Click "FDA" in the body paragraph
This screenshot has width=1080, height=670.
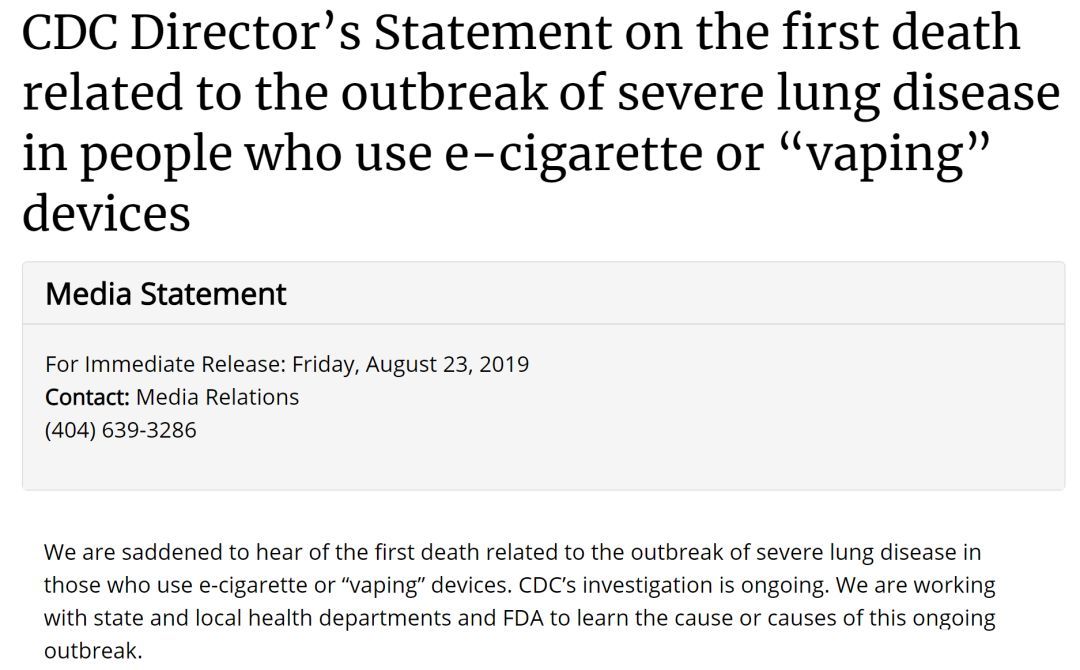tap(523, 618)
